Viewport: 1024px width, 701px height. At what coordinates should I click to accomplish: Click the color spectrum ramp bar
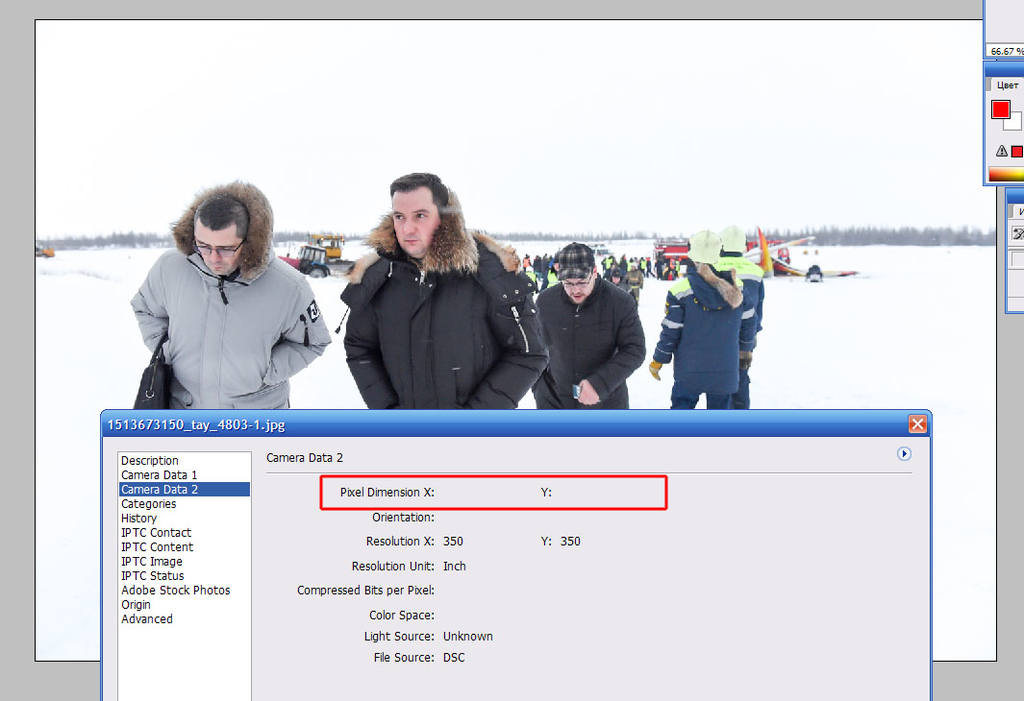[x=1006, y=174]
